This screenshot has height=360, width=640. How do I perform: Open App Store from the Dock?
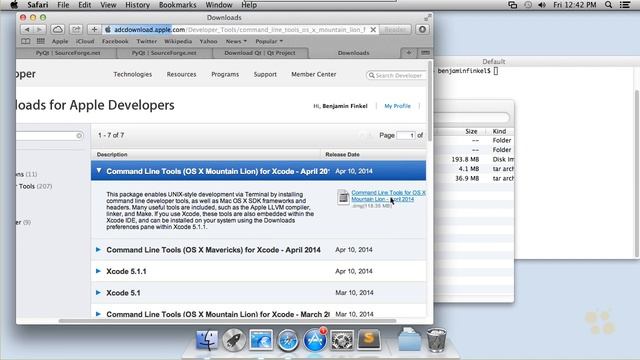coord(315,340)
